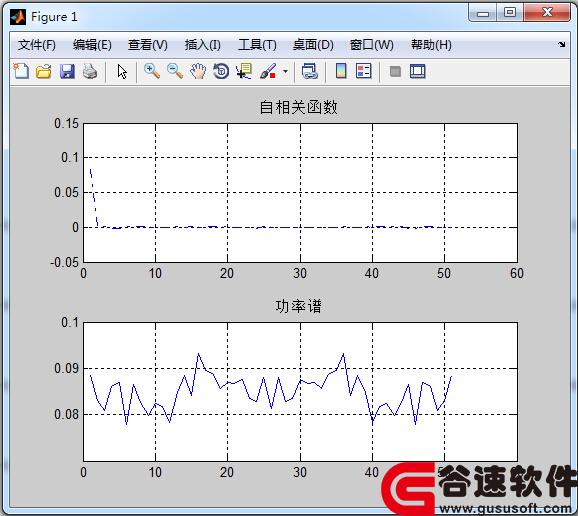Click the dock figure arrow
The width and height of the screenshot is (578, 516).
click(x=561, y=45)
